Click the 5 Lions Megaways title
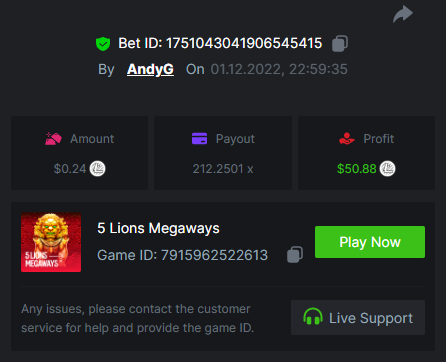This screenshot has width=446, height=362. click(158, 229)
